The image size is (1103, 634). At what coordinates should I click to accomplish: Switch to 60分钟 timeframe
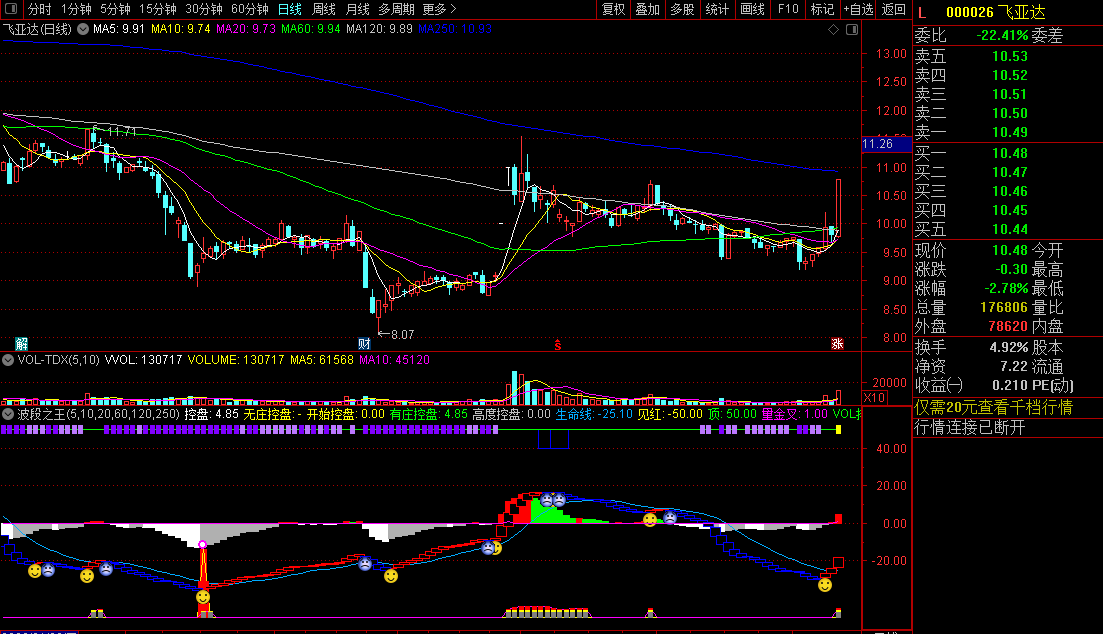(x=249, y=9)
